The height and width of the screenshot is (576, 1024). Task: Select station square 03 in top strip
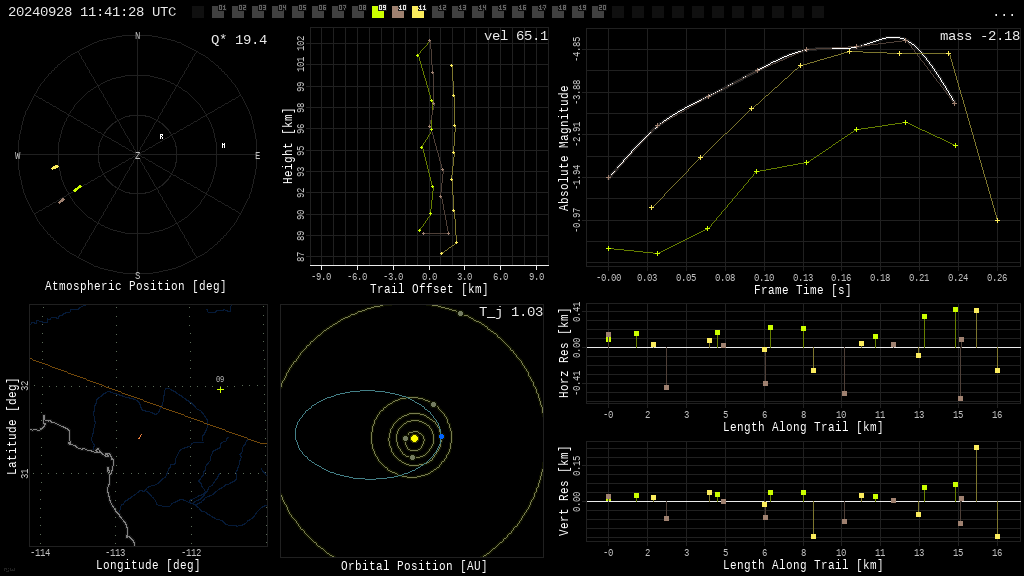258,12
